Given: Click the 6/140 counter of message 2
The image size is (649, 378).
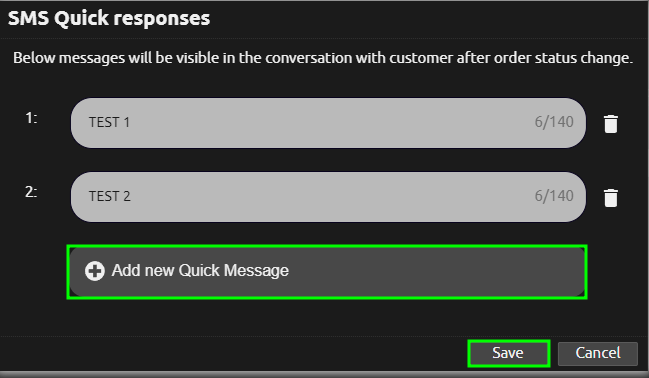Looking at the screenshot, I should [554, 195].
